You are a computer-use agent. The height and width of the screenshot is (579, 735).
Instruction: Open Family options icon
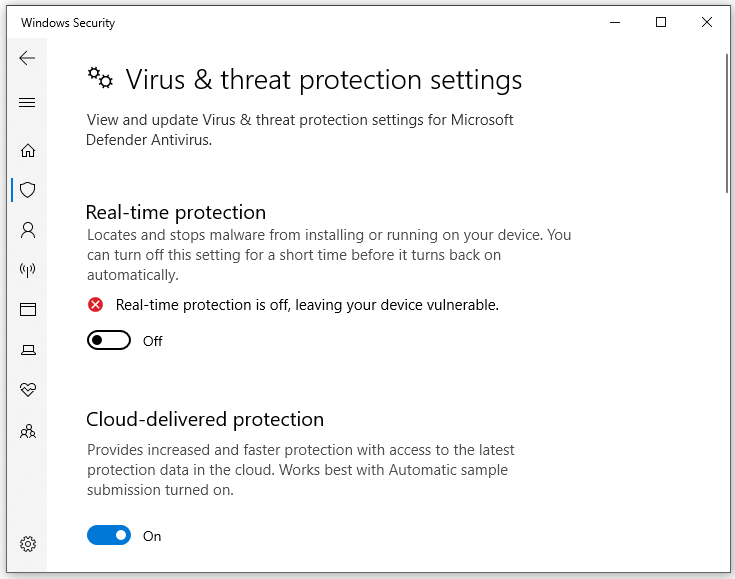point(28,431)
